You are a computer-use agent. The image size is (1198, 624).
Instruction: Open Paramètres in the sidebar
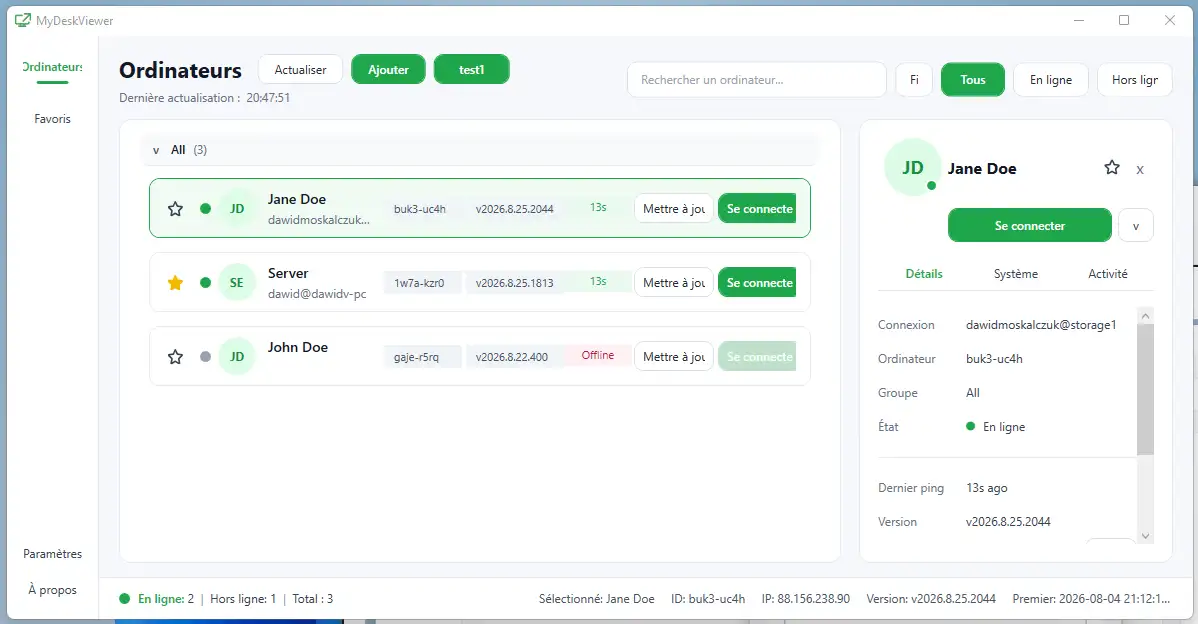coord(52,554)
